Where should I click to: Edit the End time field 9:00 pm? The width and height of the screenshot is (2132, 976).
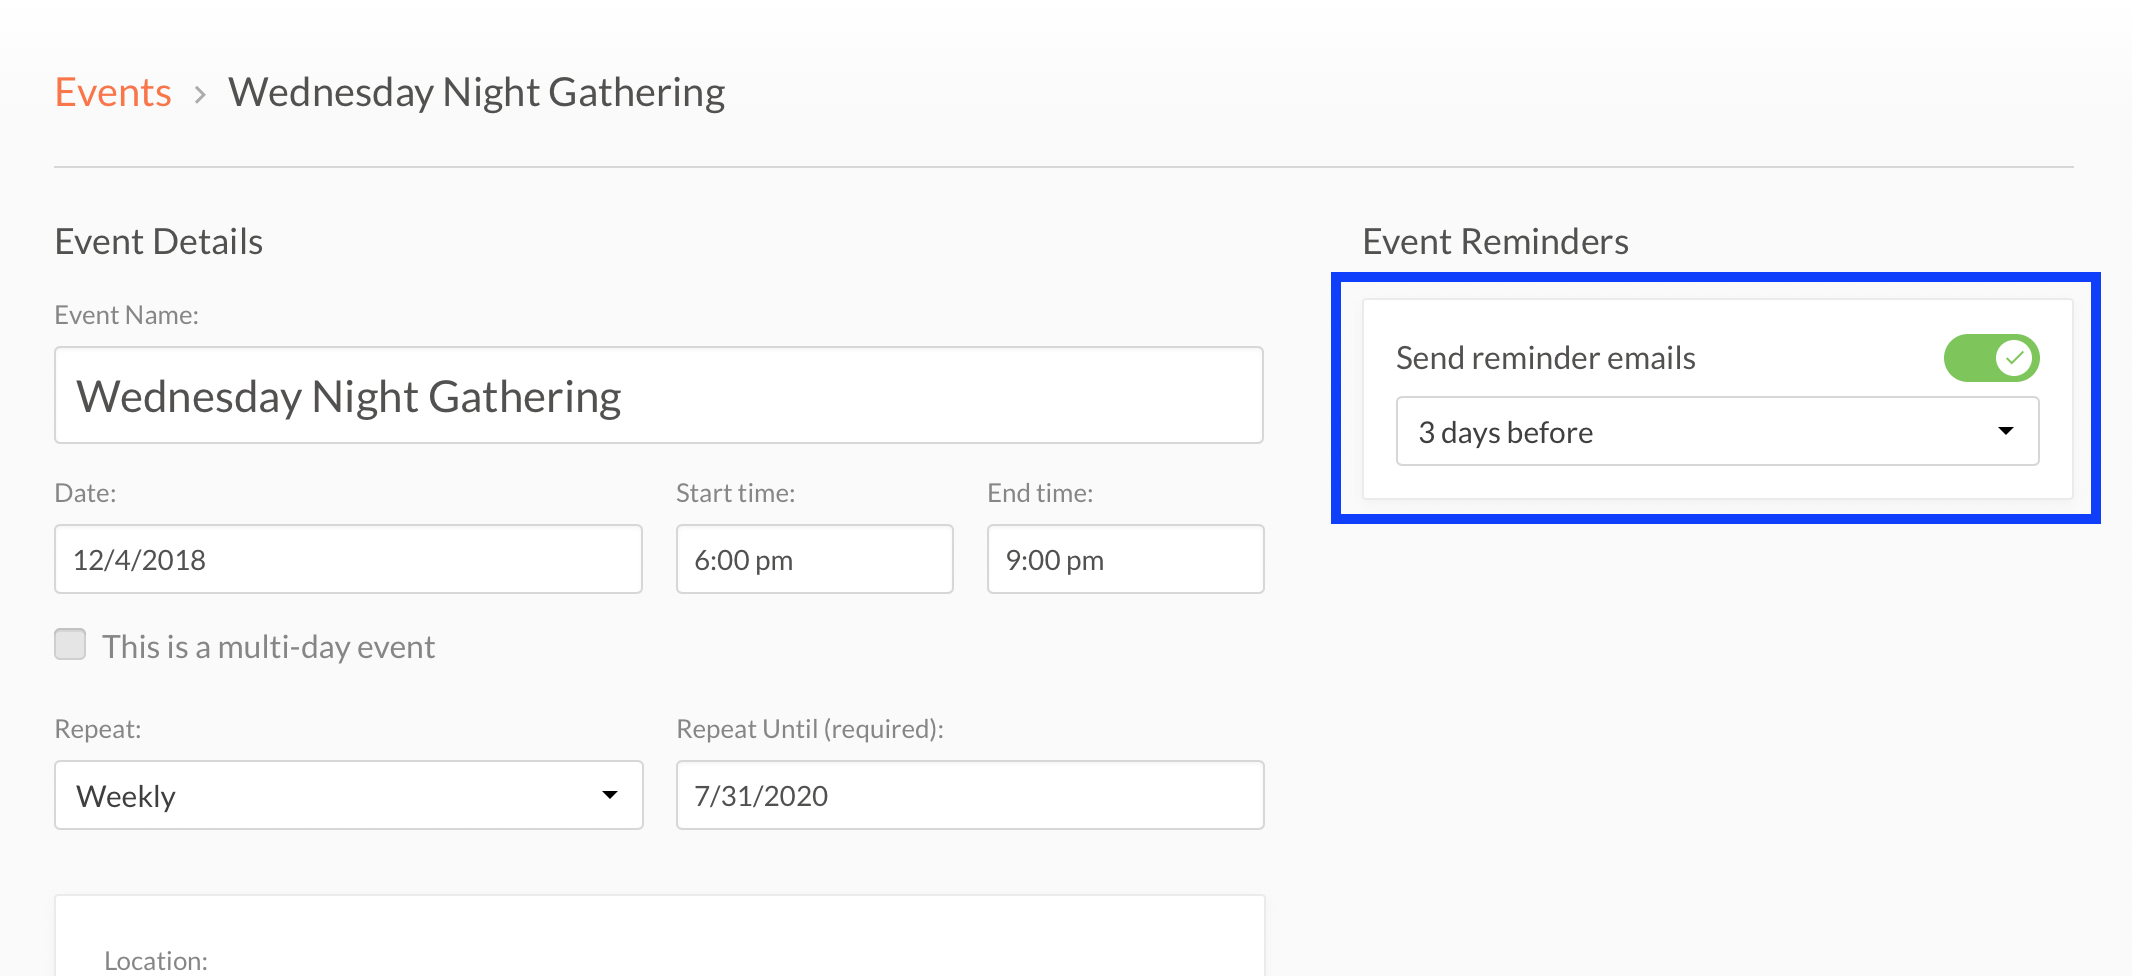pos(1125,560)
